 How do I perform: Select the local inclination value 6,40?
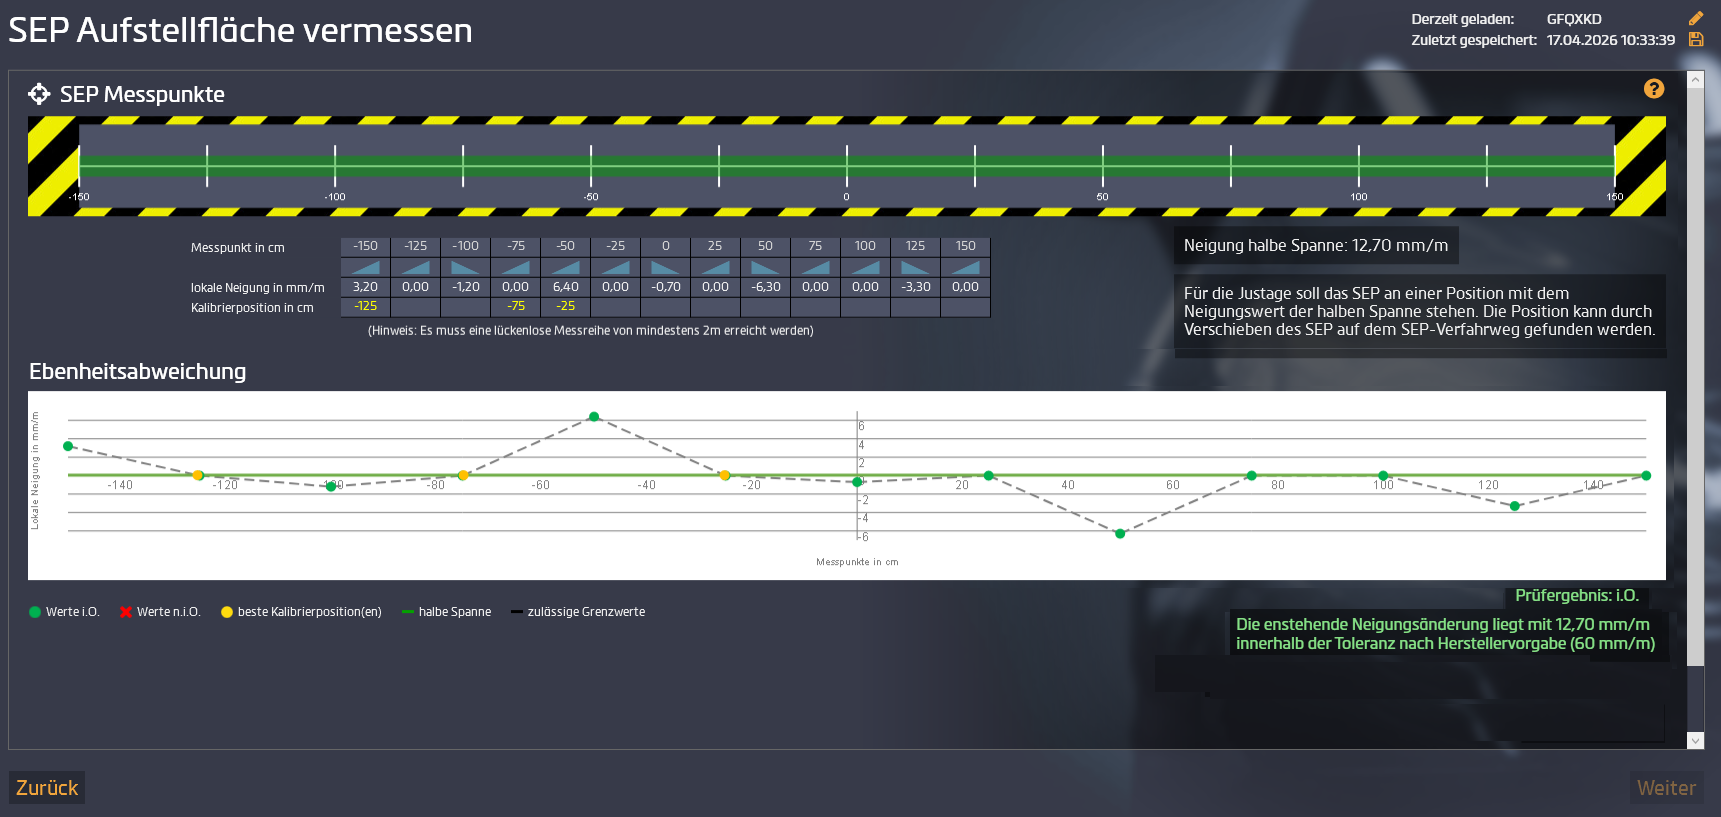pos(566,287)
